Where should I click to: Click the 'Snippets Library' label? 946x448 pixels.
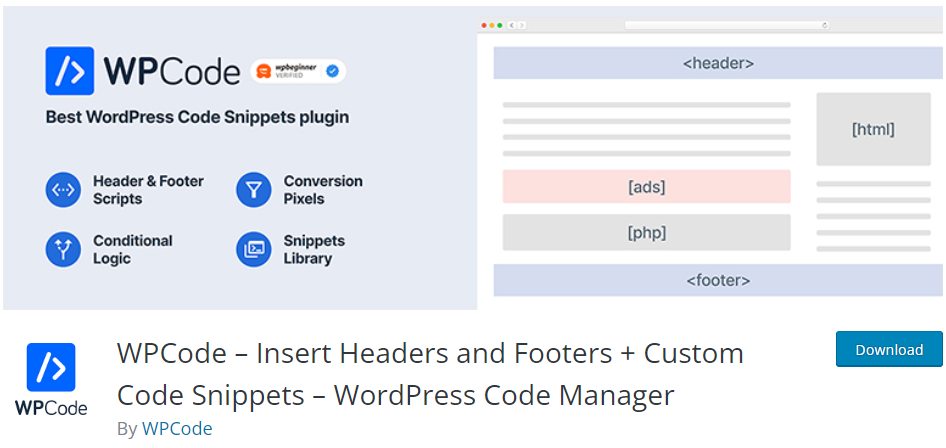tap(314, 250)
